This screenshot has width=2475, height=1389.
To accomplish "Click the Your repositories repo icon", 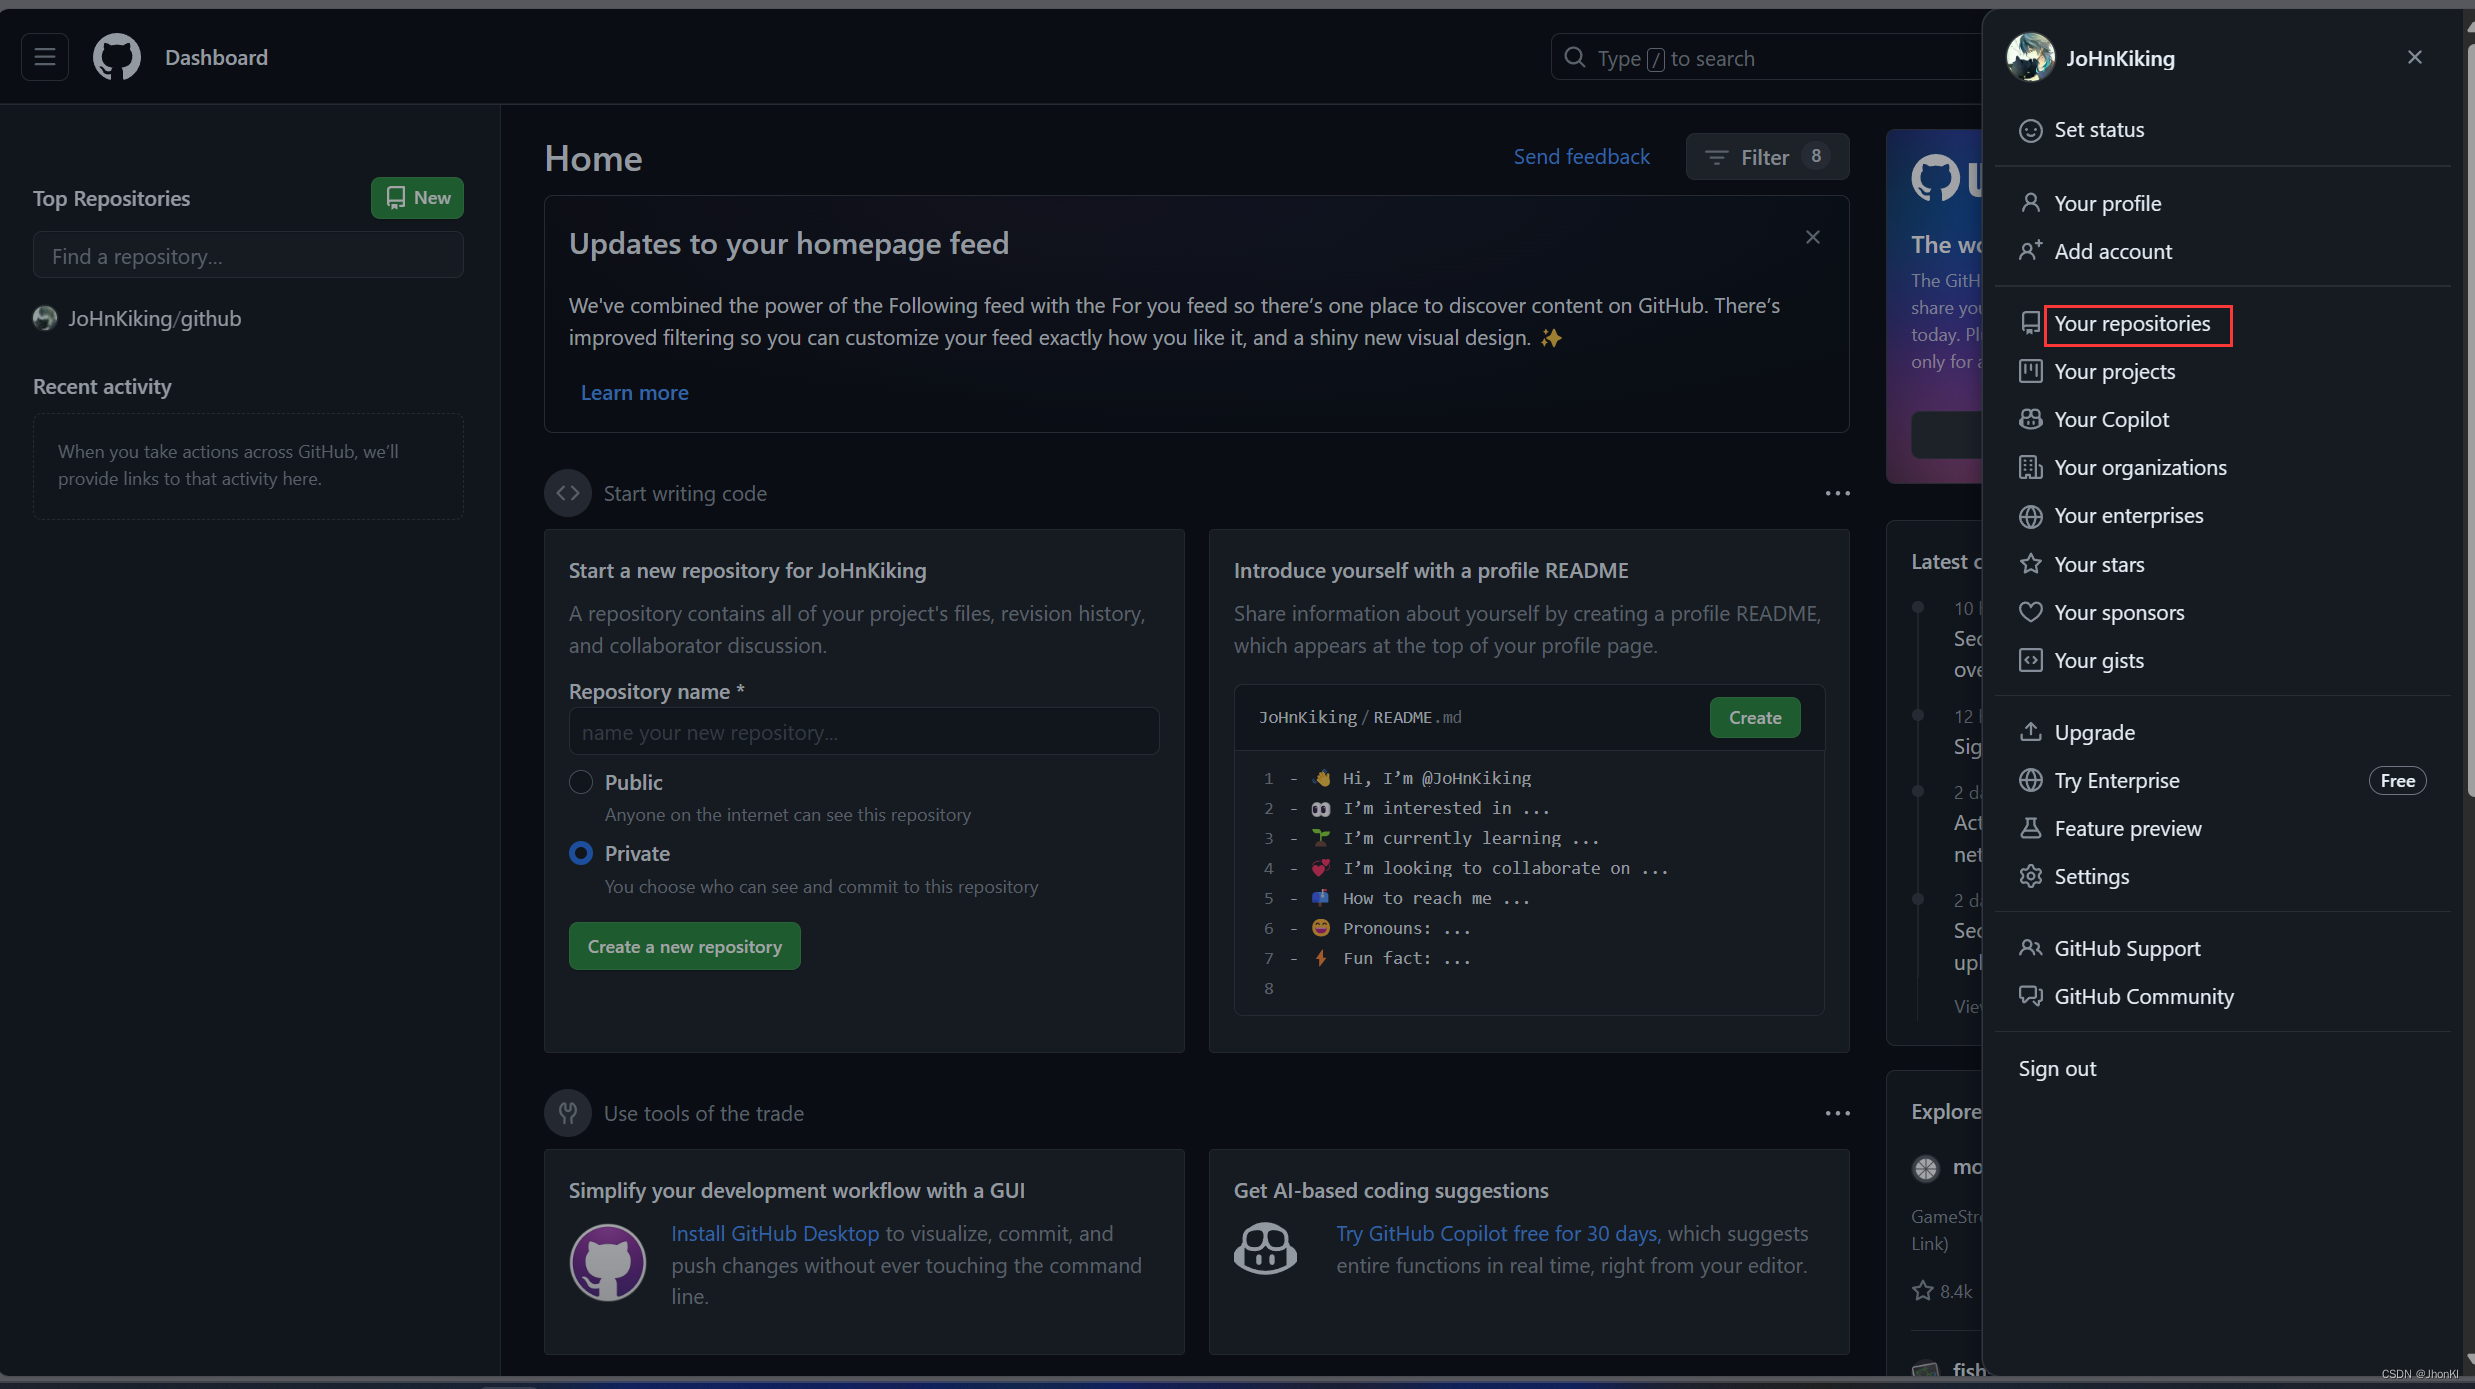I will 2030,323.
